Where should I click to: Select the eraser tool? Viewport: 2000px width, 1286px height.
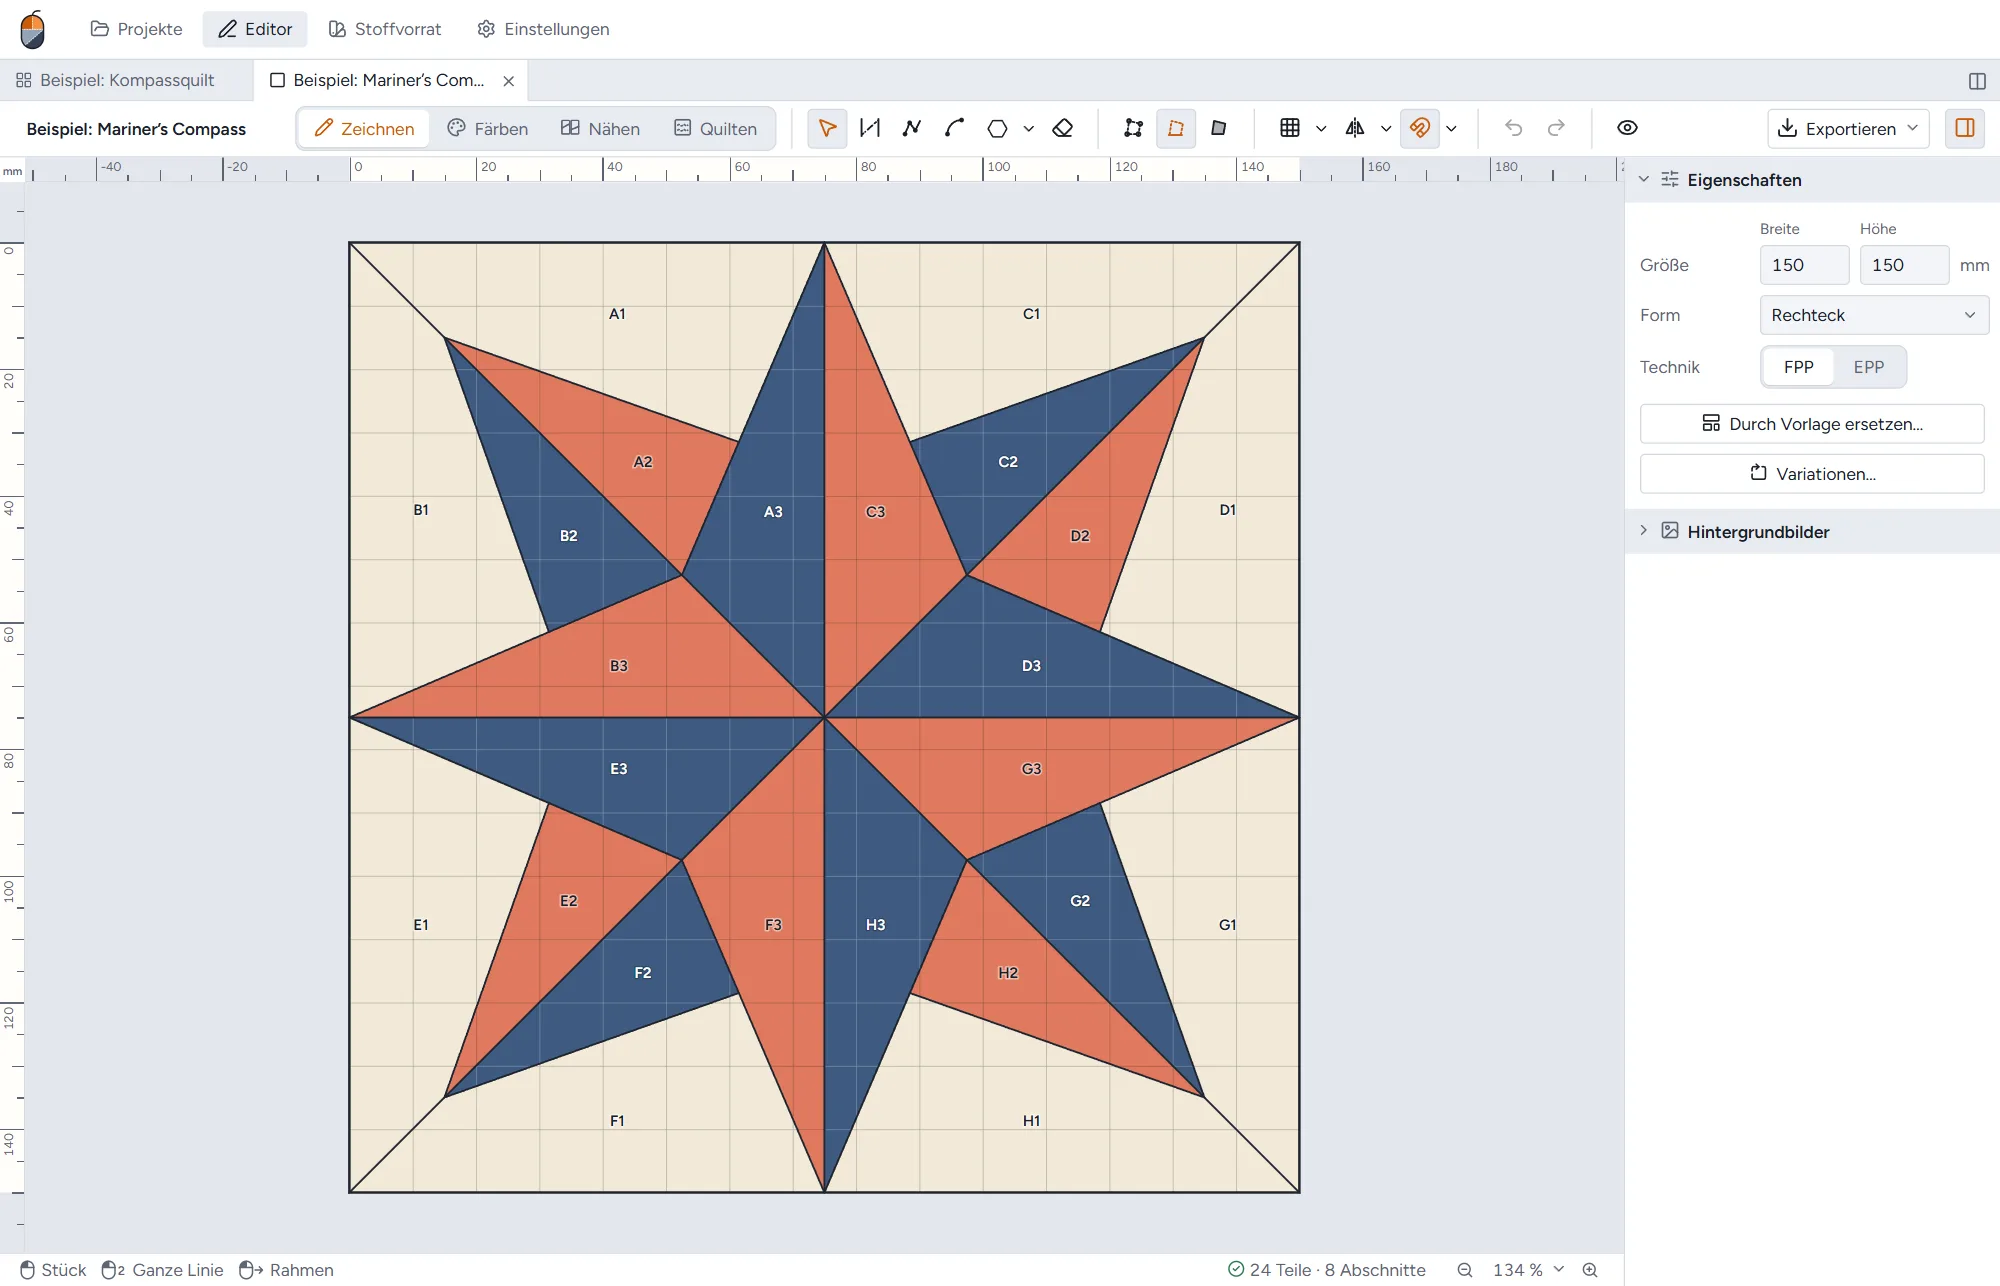[1063, 128]
